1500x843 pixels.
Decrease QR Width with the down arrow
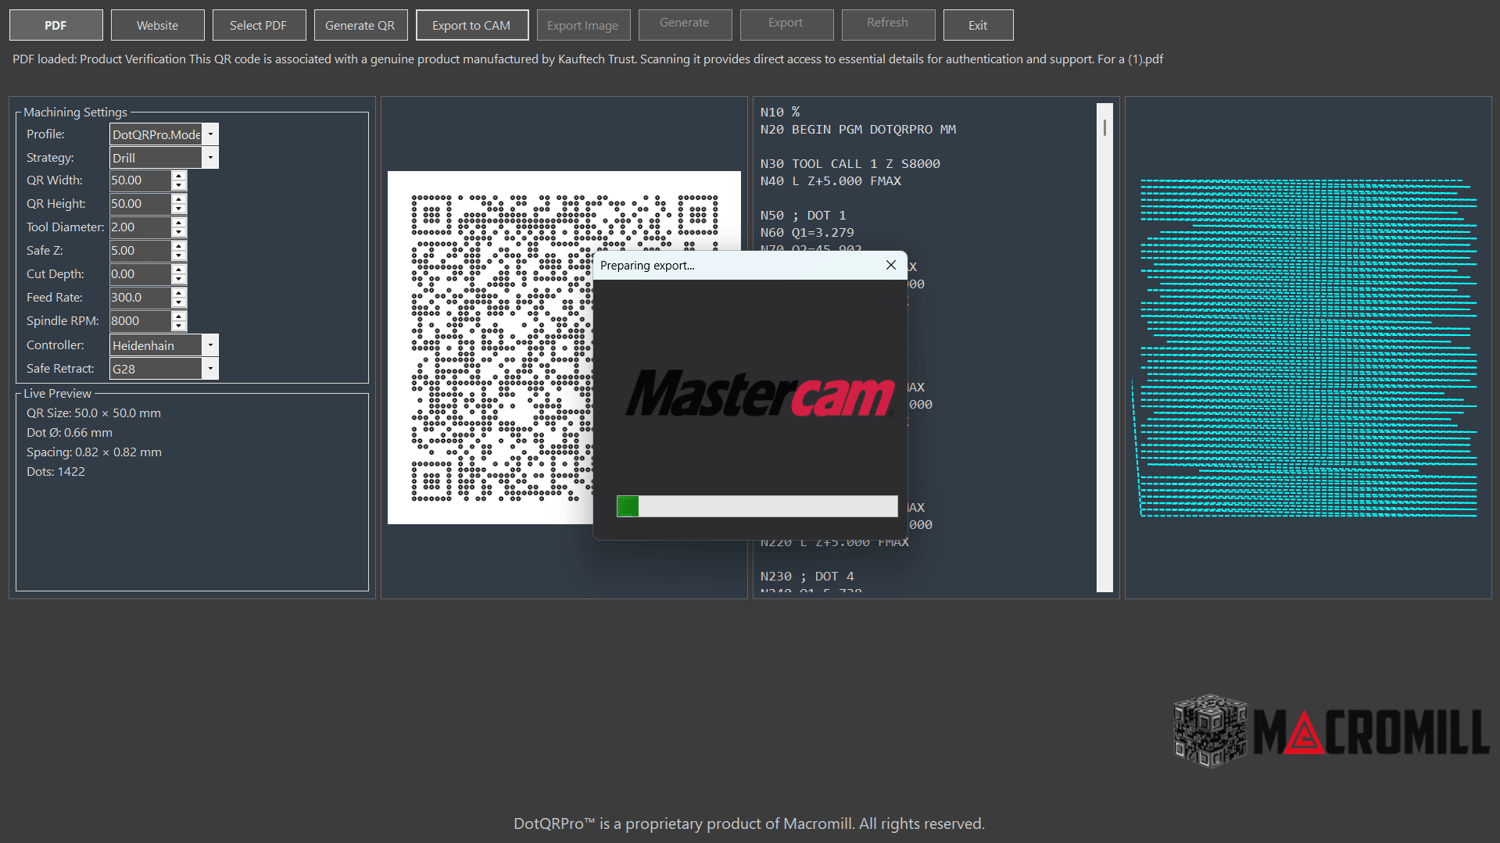coord(179,185)
